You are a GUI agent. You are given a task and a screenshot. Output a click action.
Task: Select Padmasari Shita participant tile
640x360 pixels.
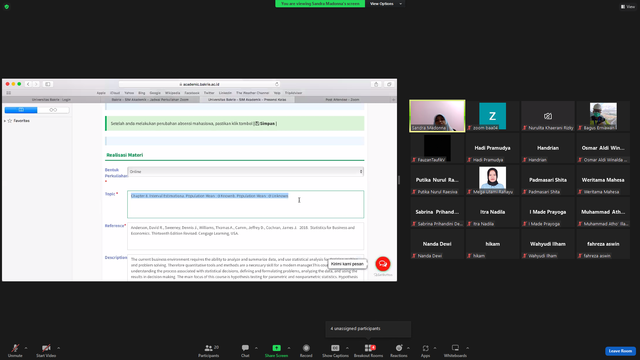pyautogui.click(x=548, y=180)
